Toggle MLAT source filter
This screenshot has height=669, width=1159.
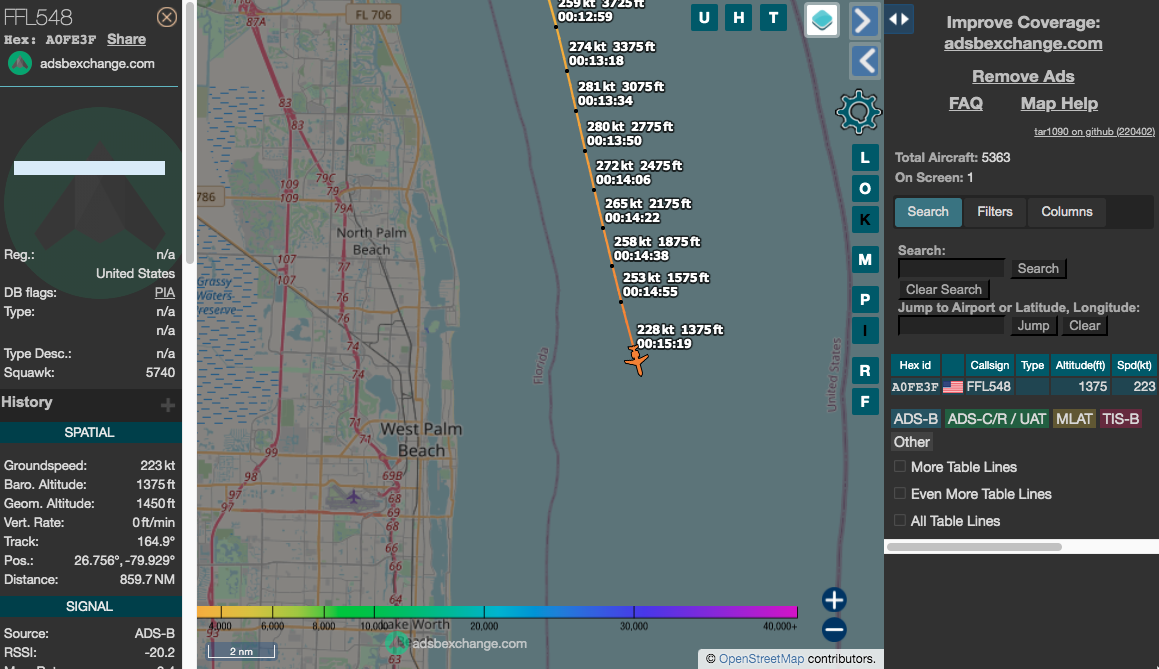point(1074,419)
